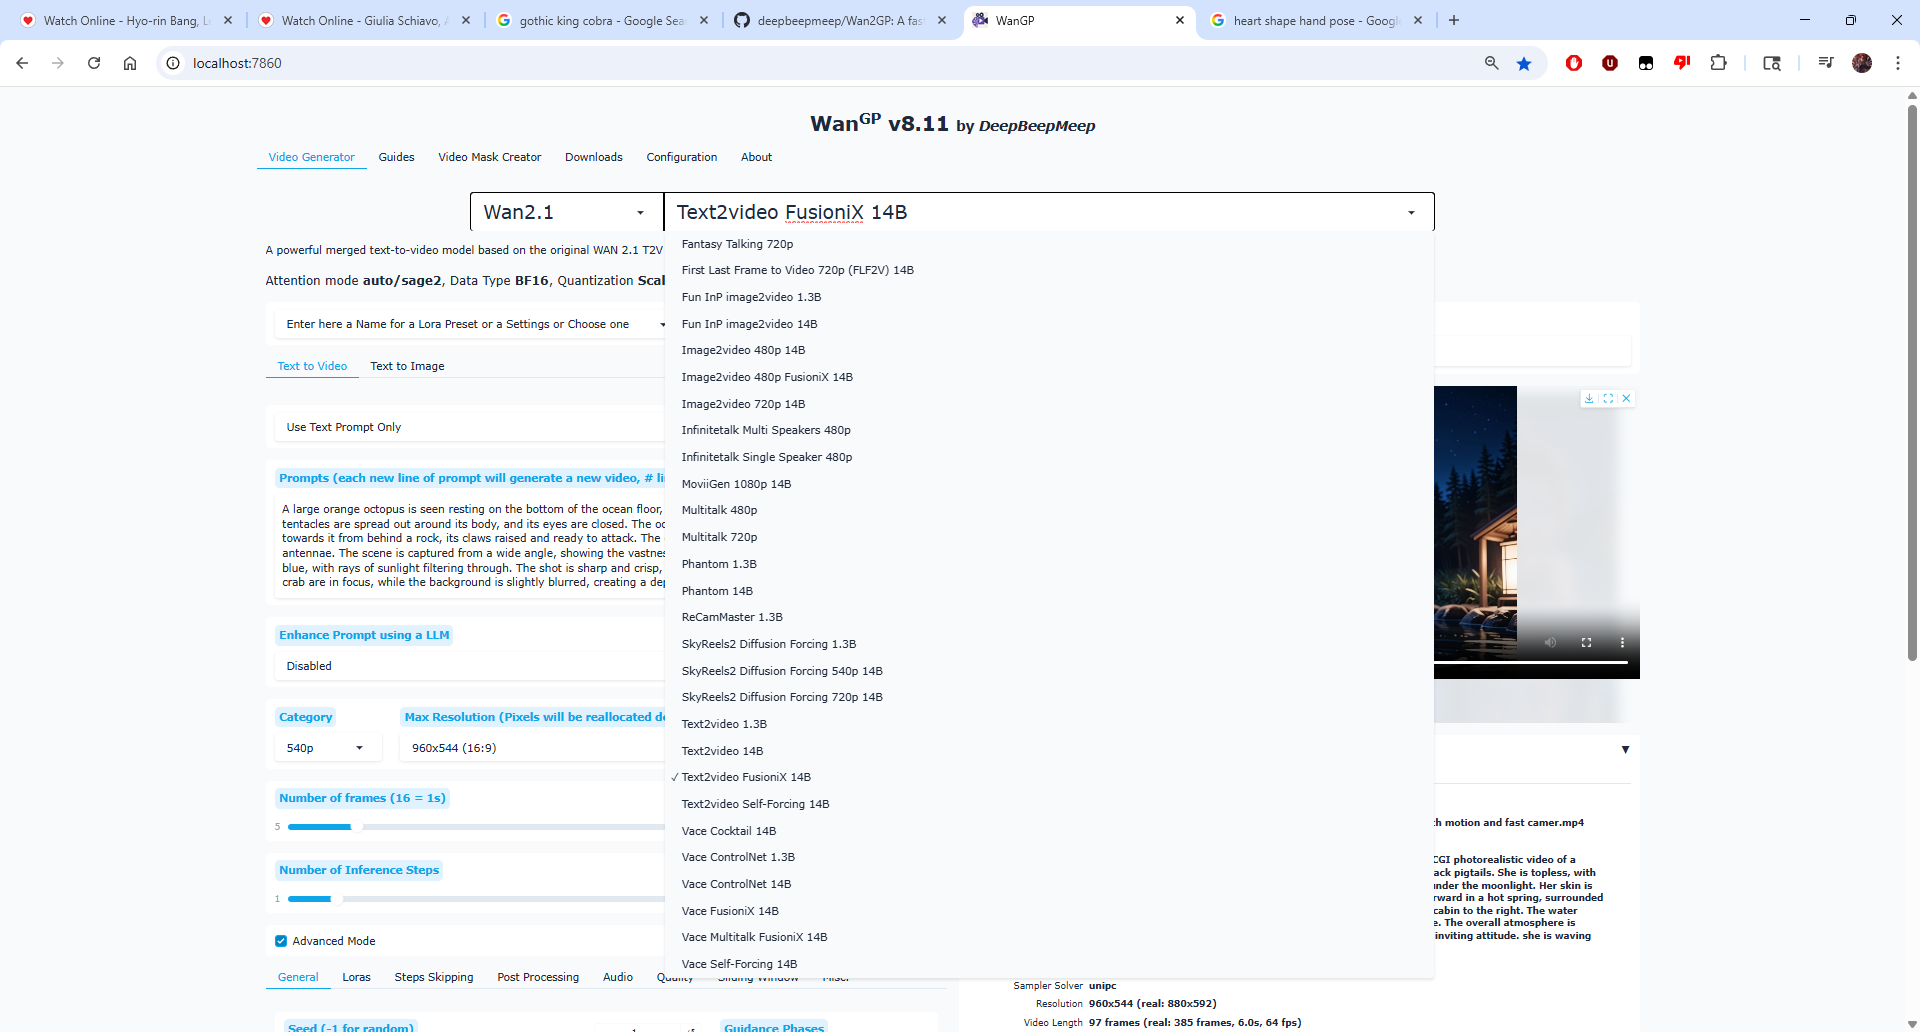Open the 540p Category dropdown
The width and height of the screenshot is (1920, 1032).
coord(326,748)
